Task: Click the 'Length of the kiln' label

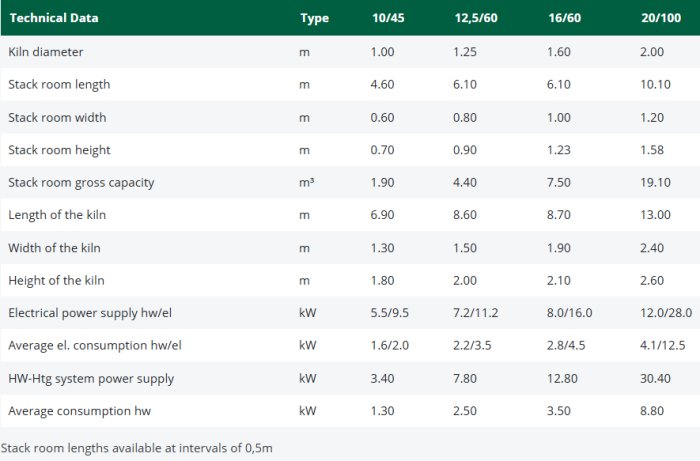Action: pos(58,215)
